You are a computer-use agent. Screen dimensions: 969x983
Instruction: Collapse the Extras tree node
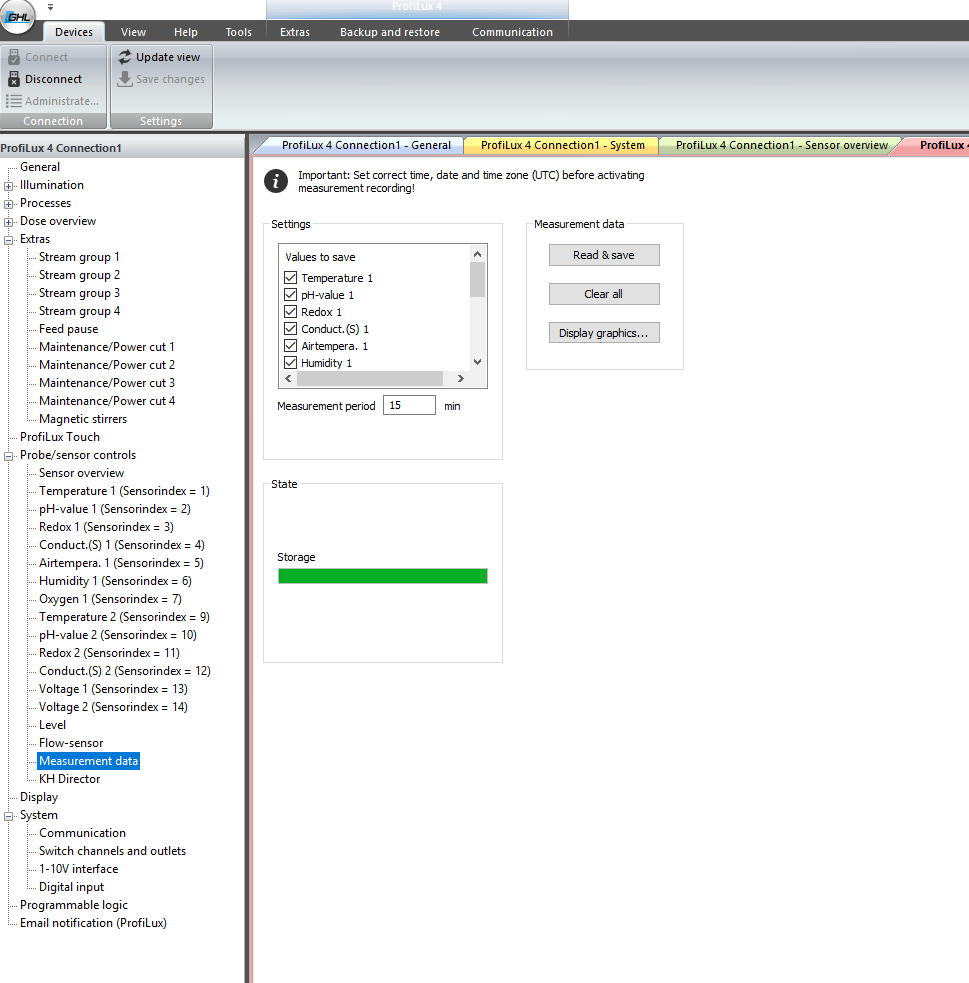pos(8,240)
